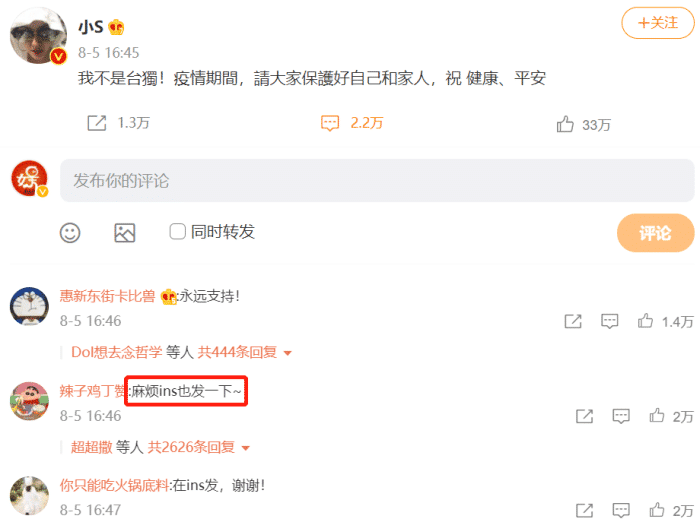The width and height of the screenshot is (700, 522).
Task: Open the emoji picker smiley icon
Action: [x=70, y=233]
